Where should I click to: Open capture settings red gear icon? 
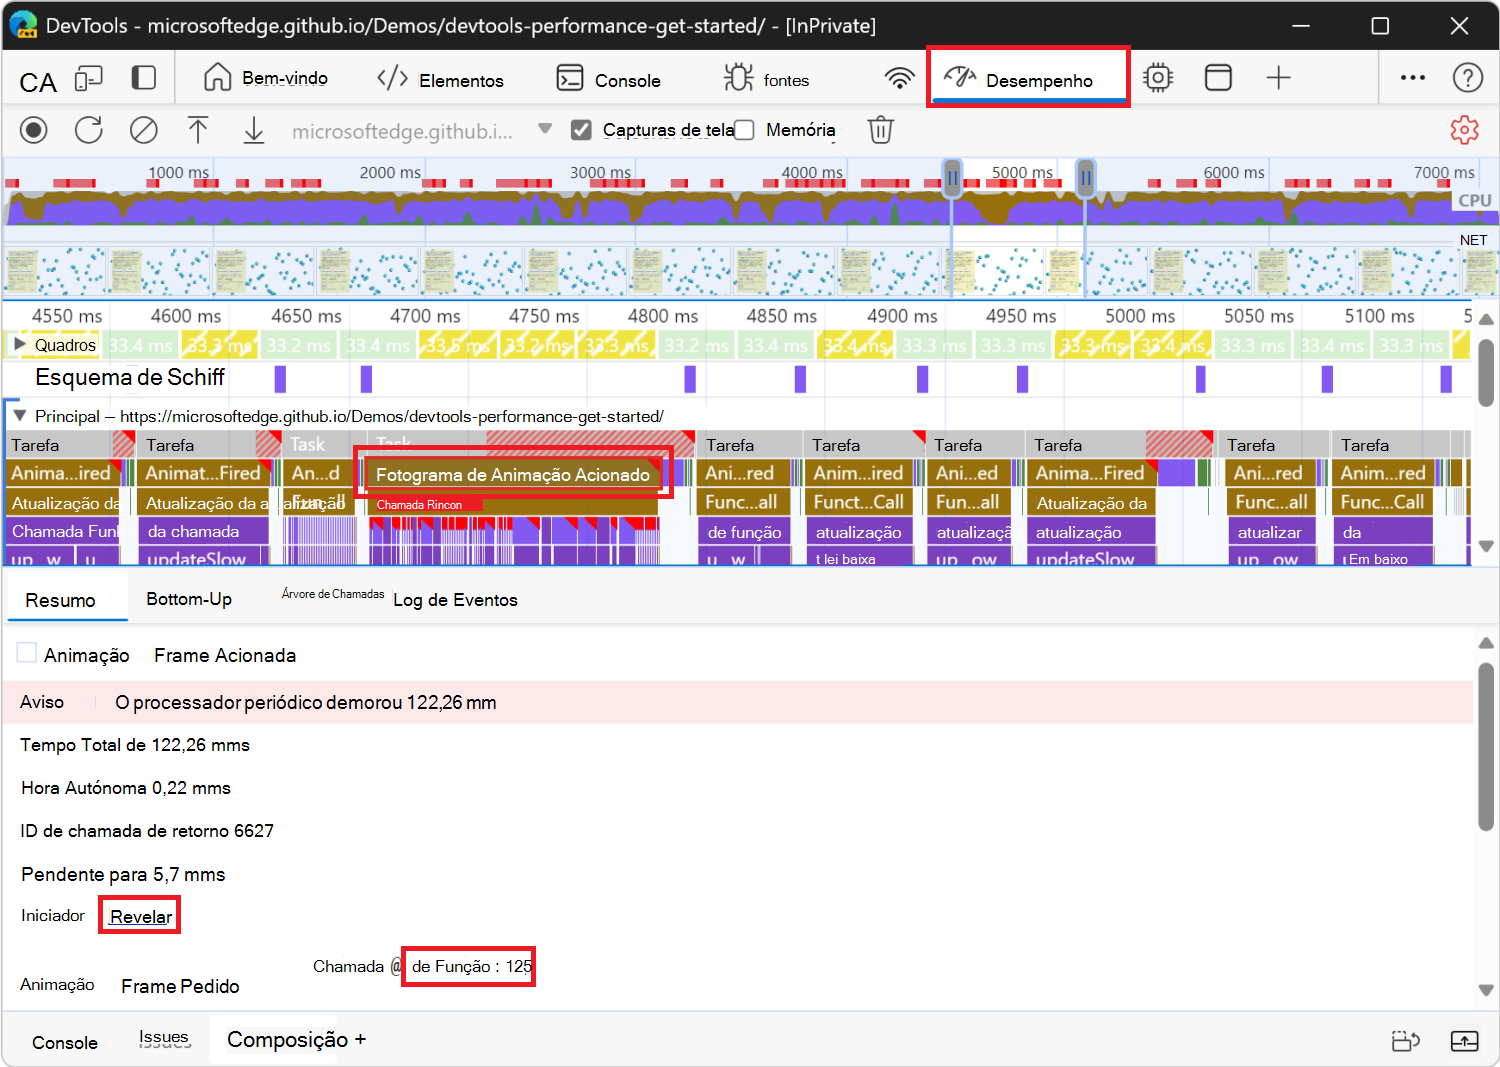pos(1465,130)
